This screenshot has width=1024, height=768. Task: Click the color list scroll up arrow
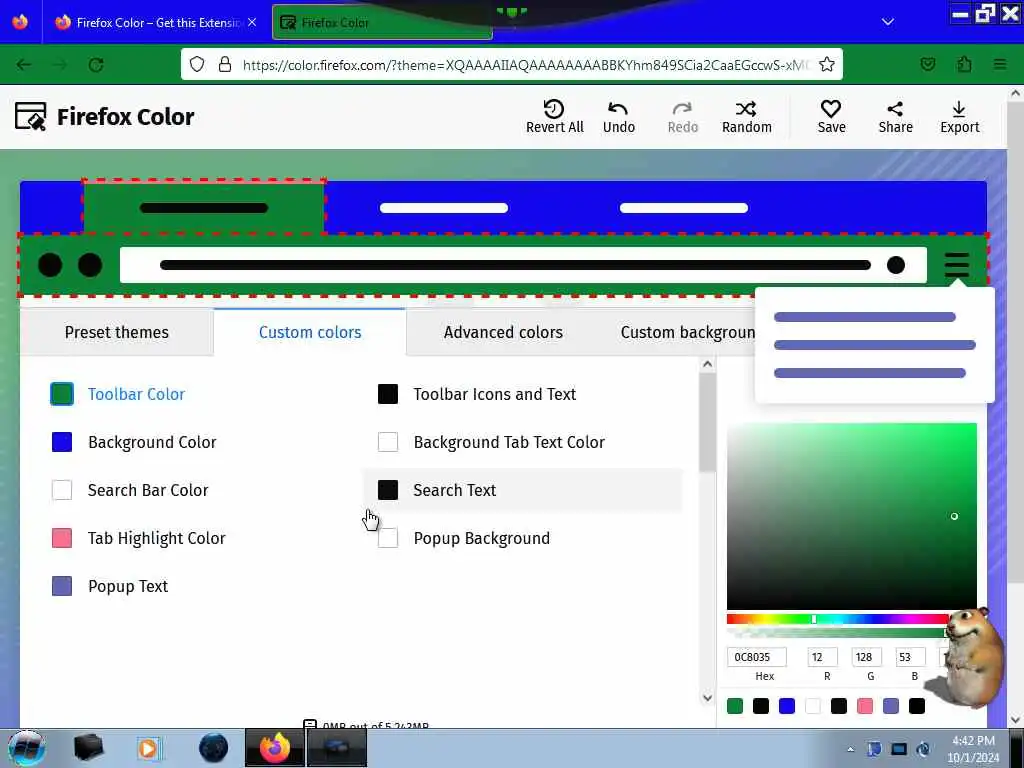coord(707,364)
